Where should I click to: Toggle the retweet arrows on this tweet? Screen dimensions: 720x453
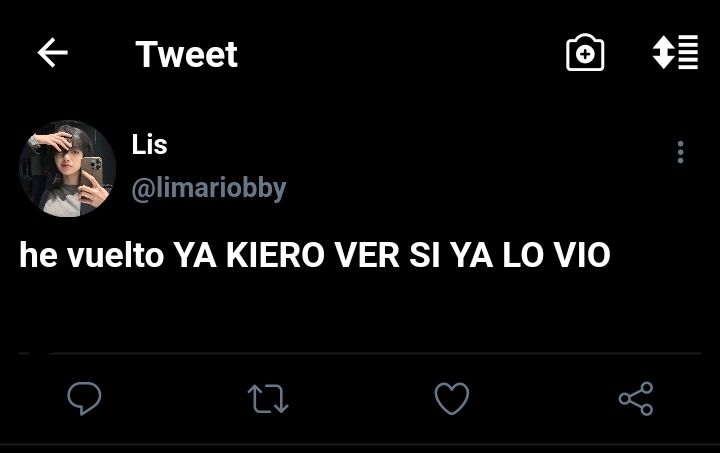[x=268, y=398]
